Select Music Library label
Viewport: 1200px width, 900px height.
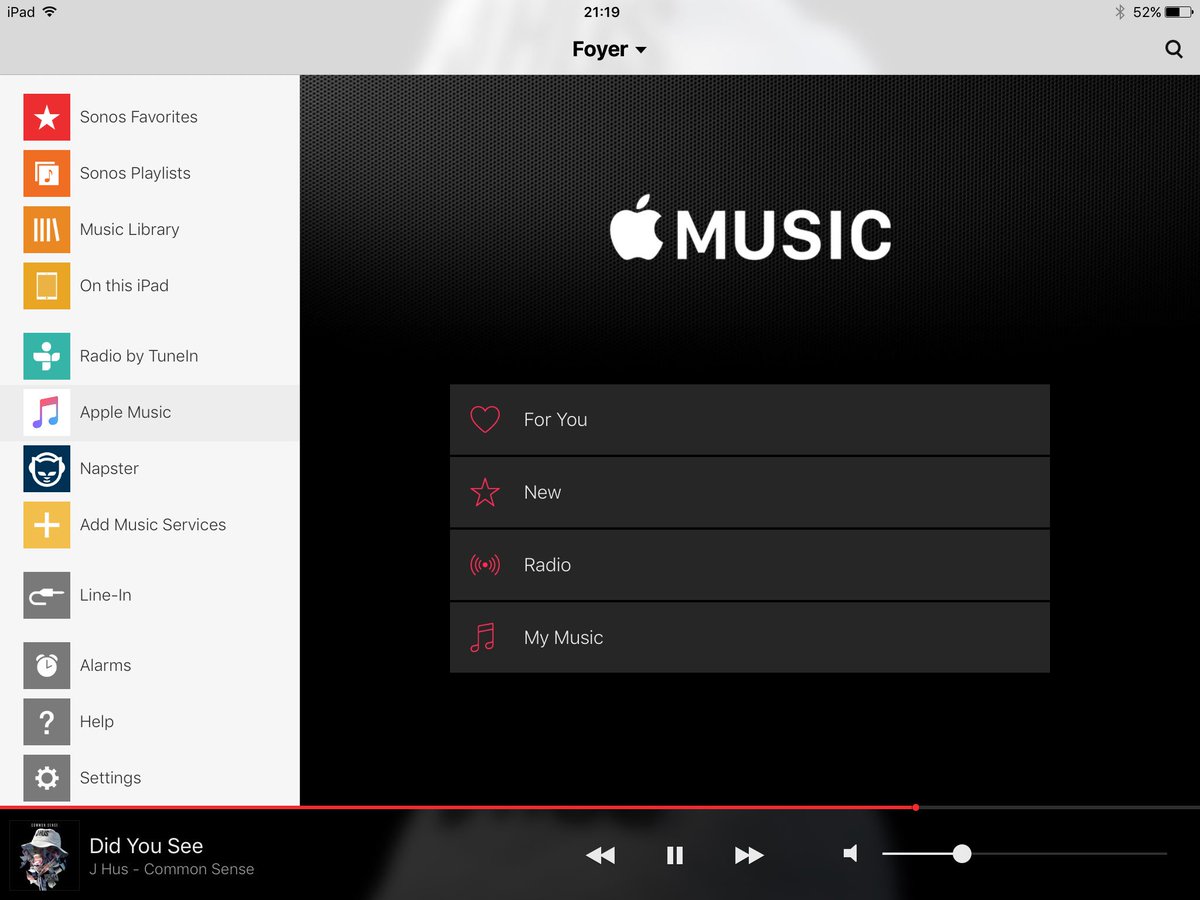(130, 229)
